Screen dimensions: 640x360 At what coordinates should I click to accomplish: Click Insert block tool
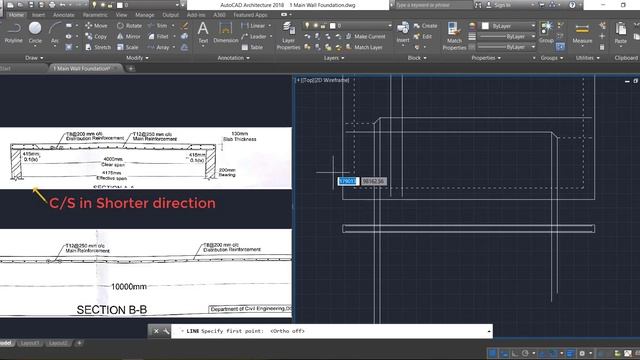tap(403, 33)
